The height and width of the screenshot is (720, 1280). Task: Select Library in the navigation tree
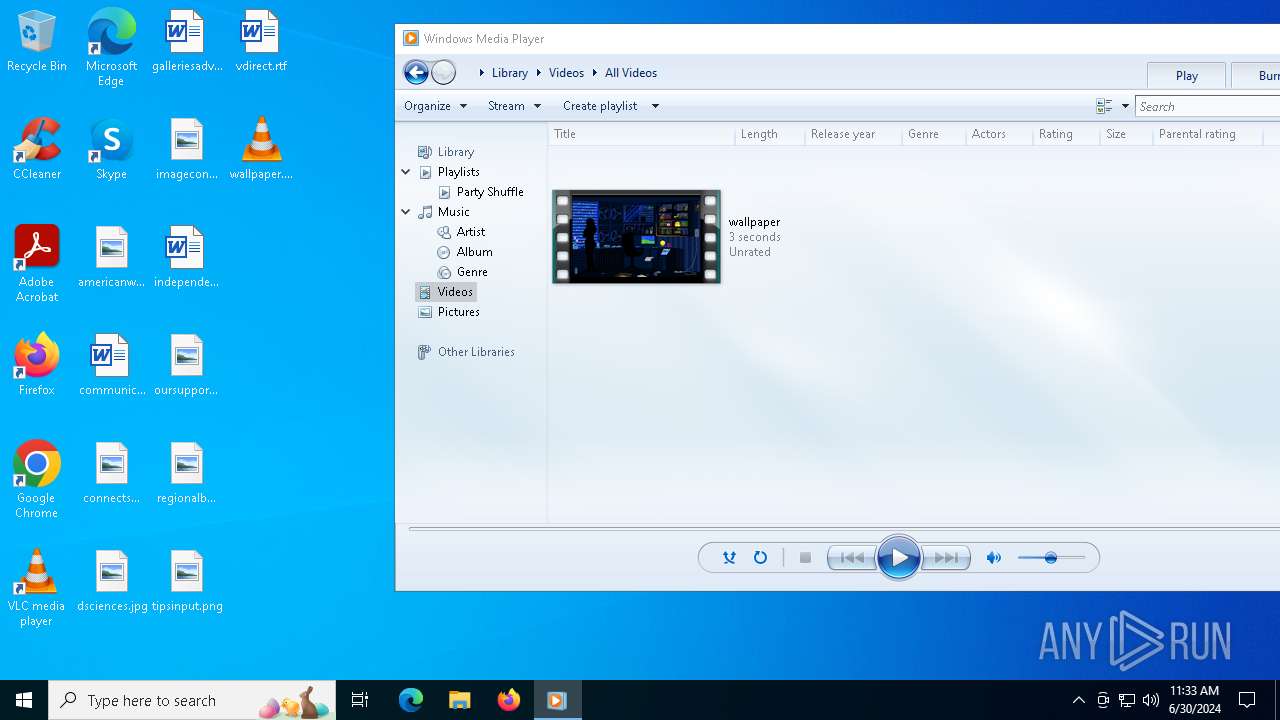(455, 152)
